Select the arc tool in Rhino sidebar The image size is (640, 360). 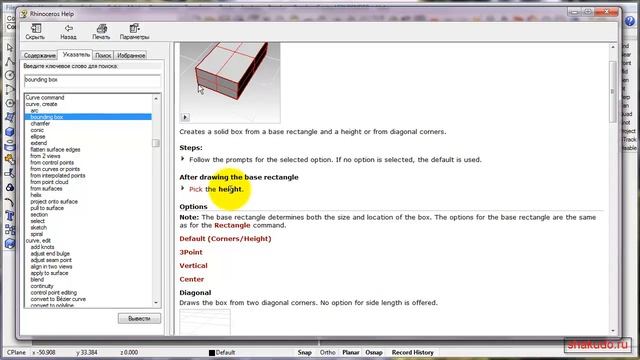pos(10,89)
